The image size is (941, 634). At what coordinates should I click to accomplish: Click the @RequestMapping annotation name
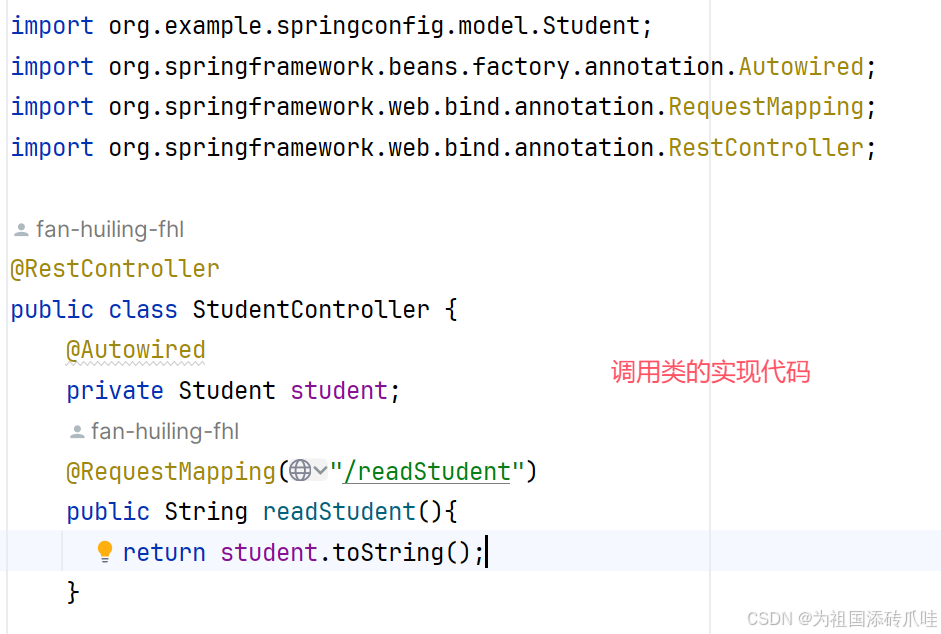point(171,472)
